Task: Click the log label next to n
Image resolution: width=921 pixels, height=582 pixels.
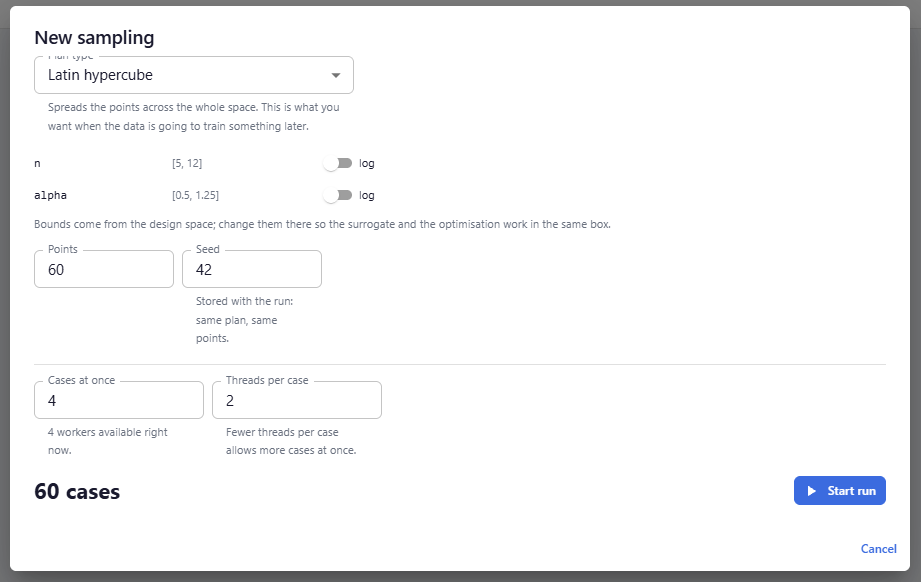Action: (367, 163)
